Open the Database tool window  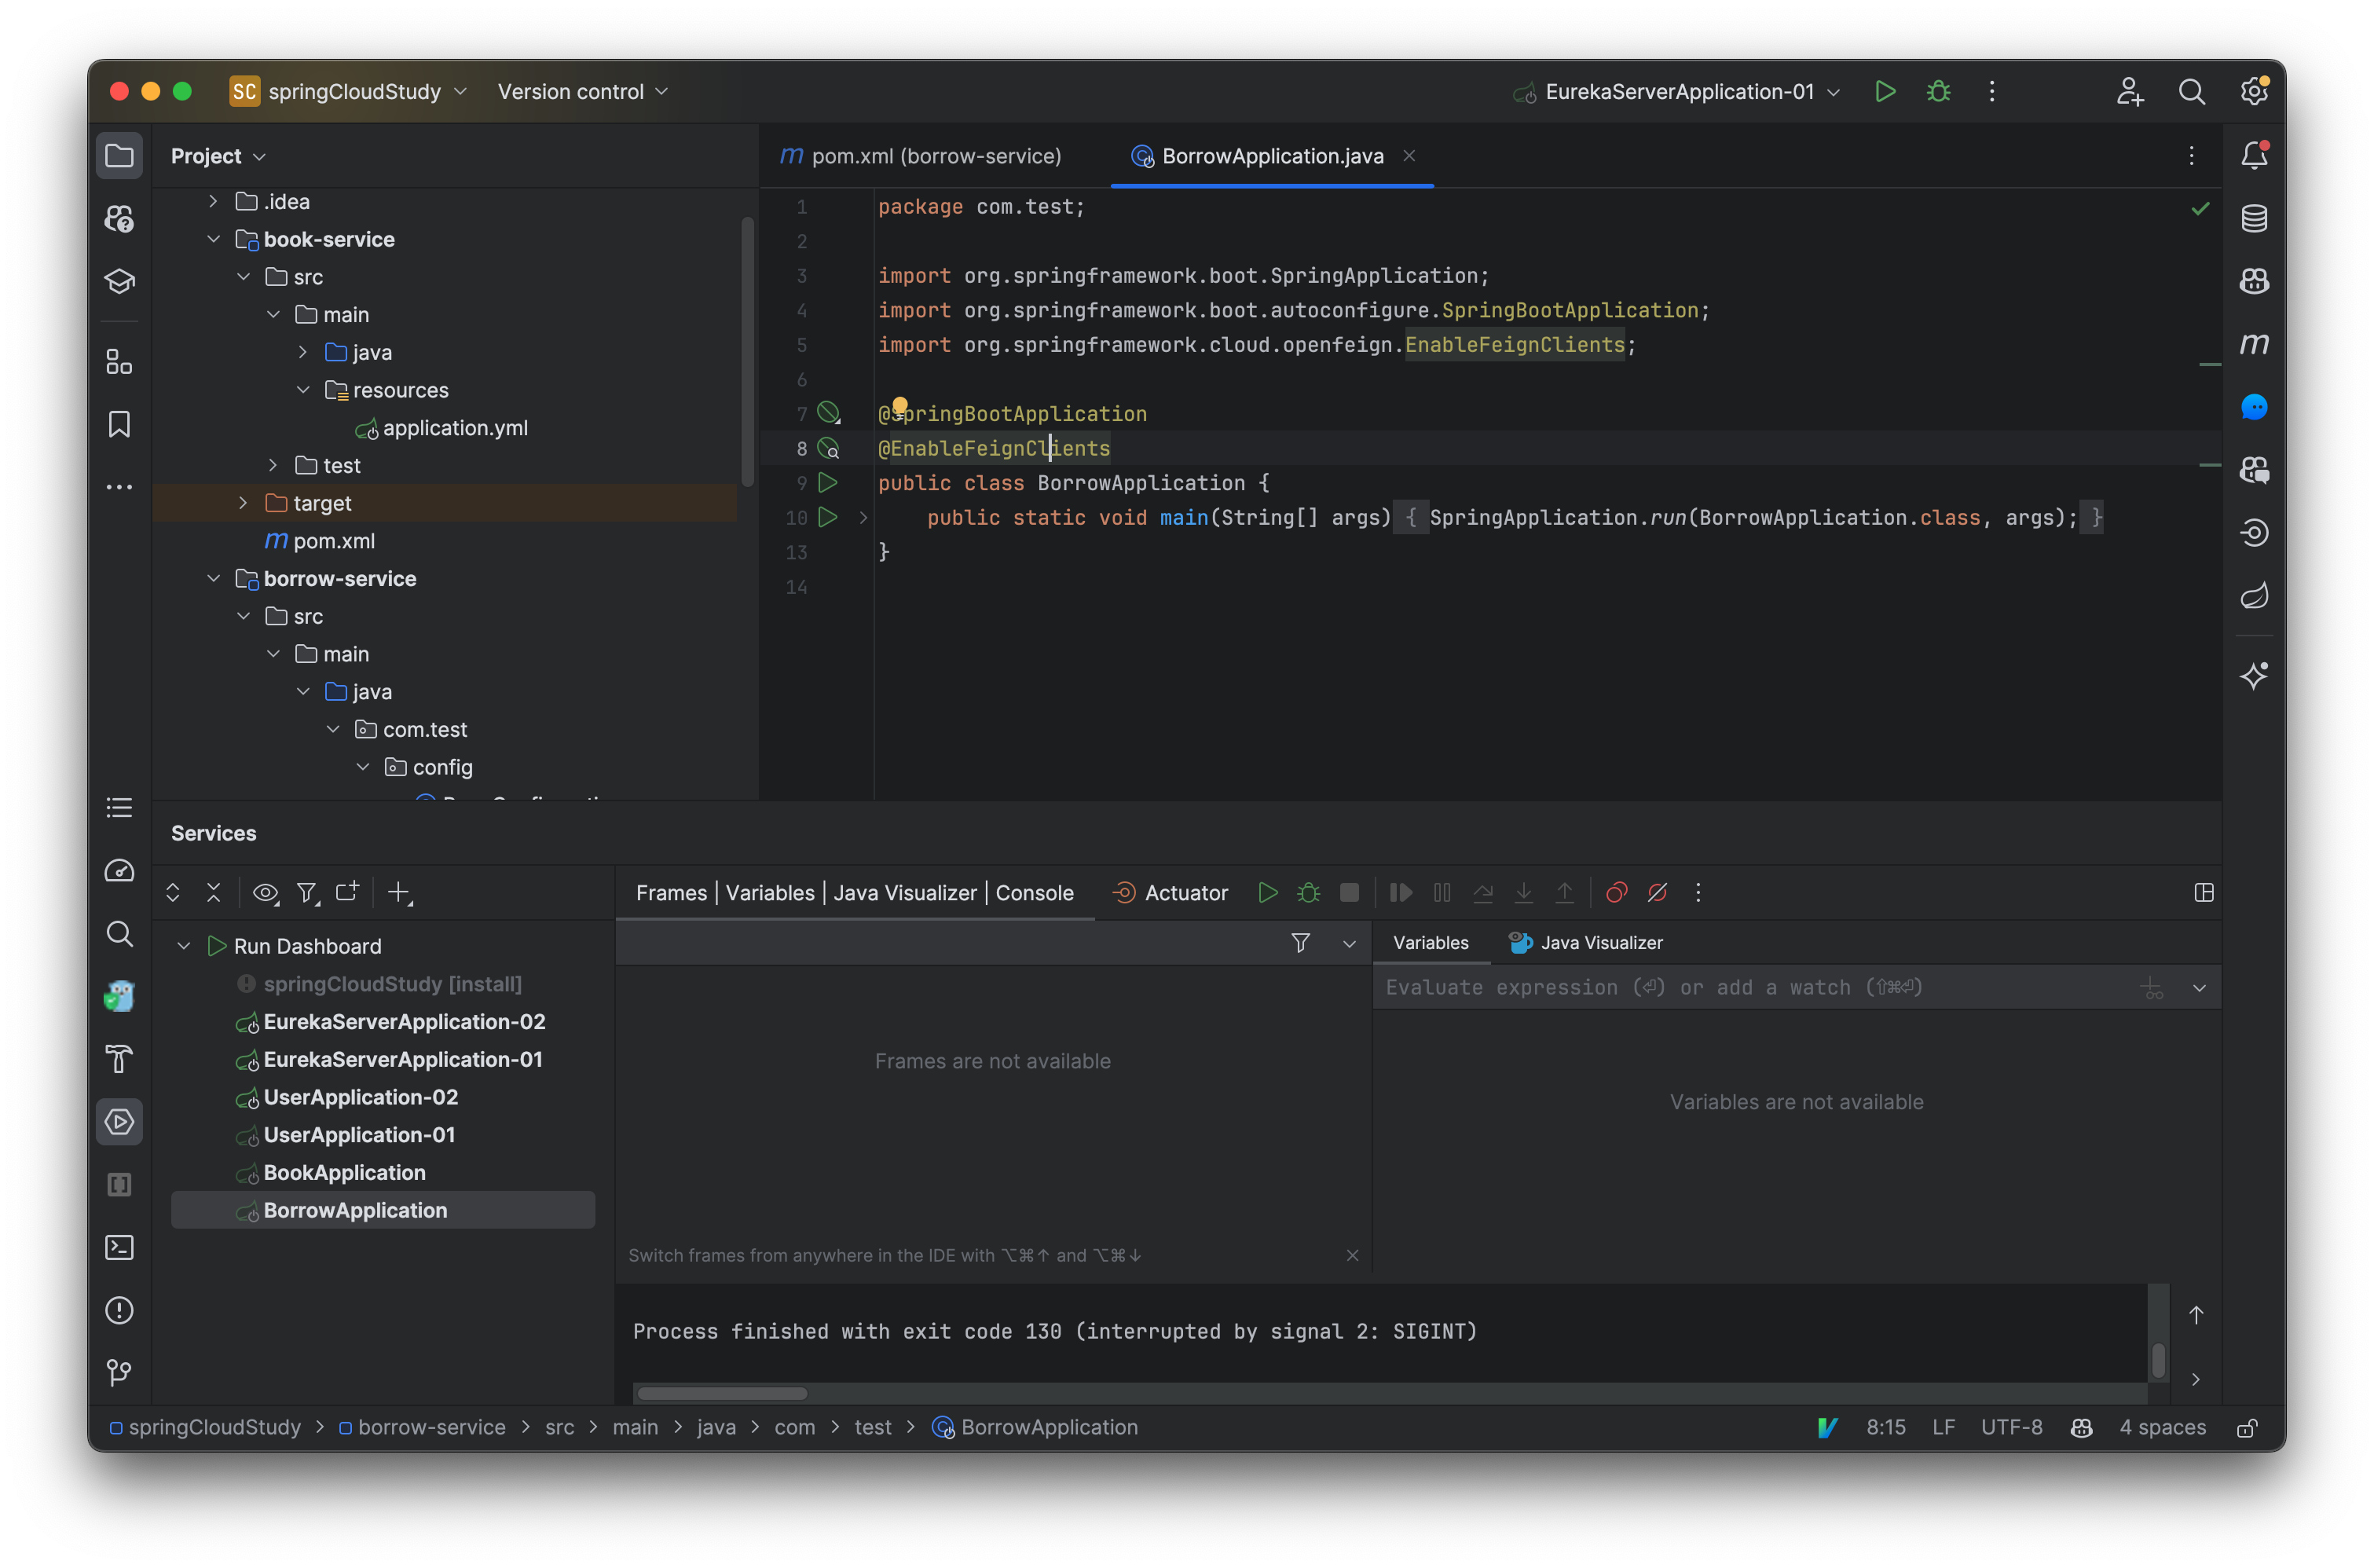2255,218
